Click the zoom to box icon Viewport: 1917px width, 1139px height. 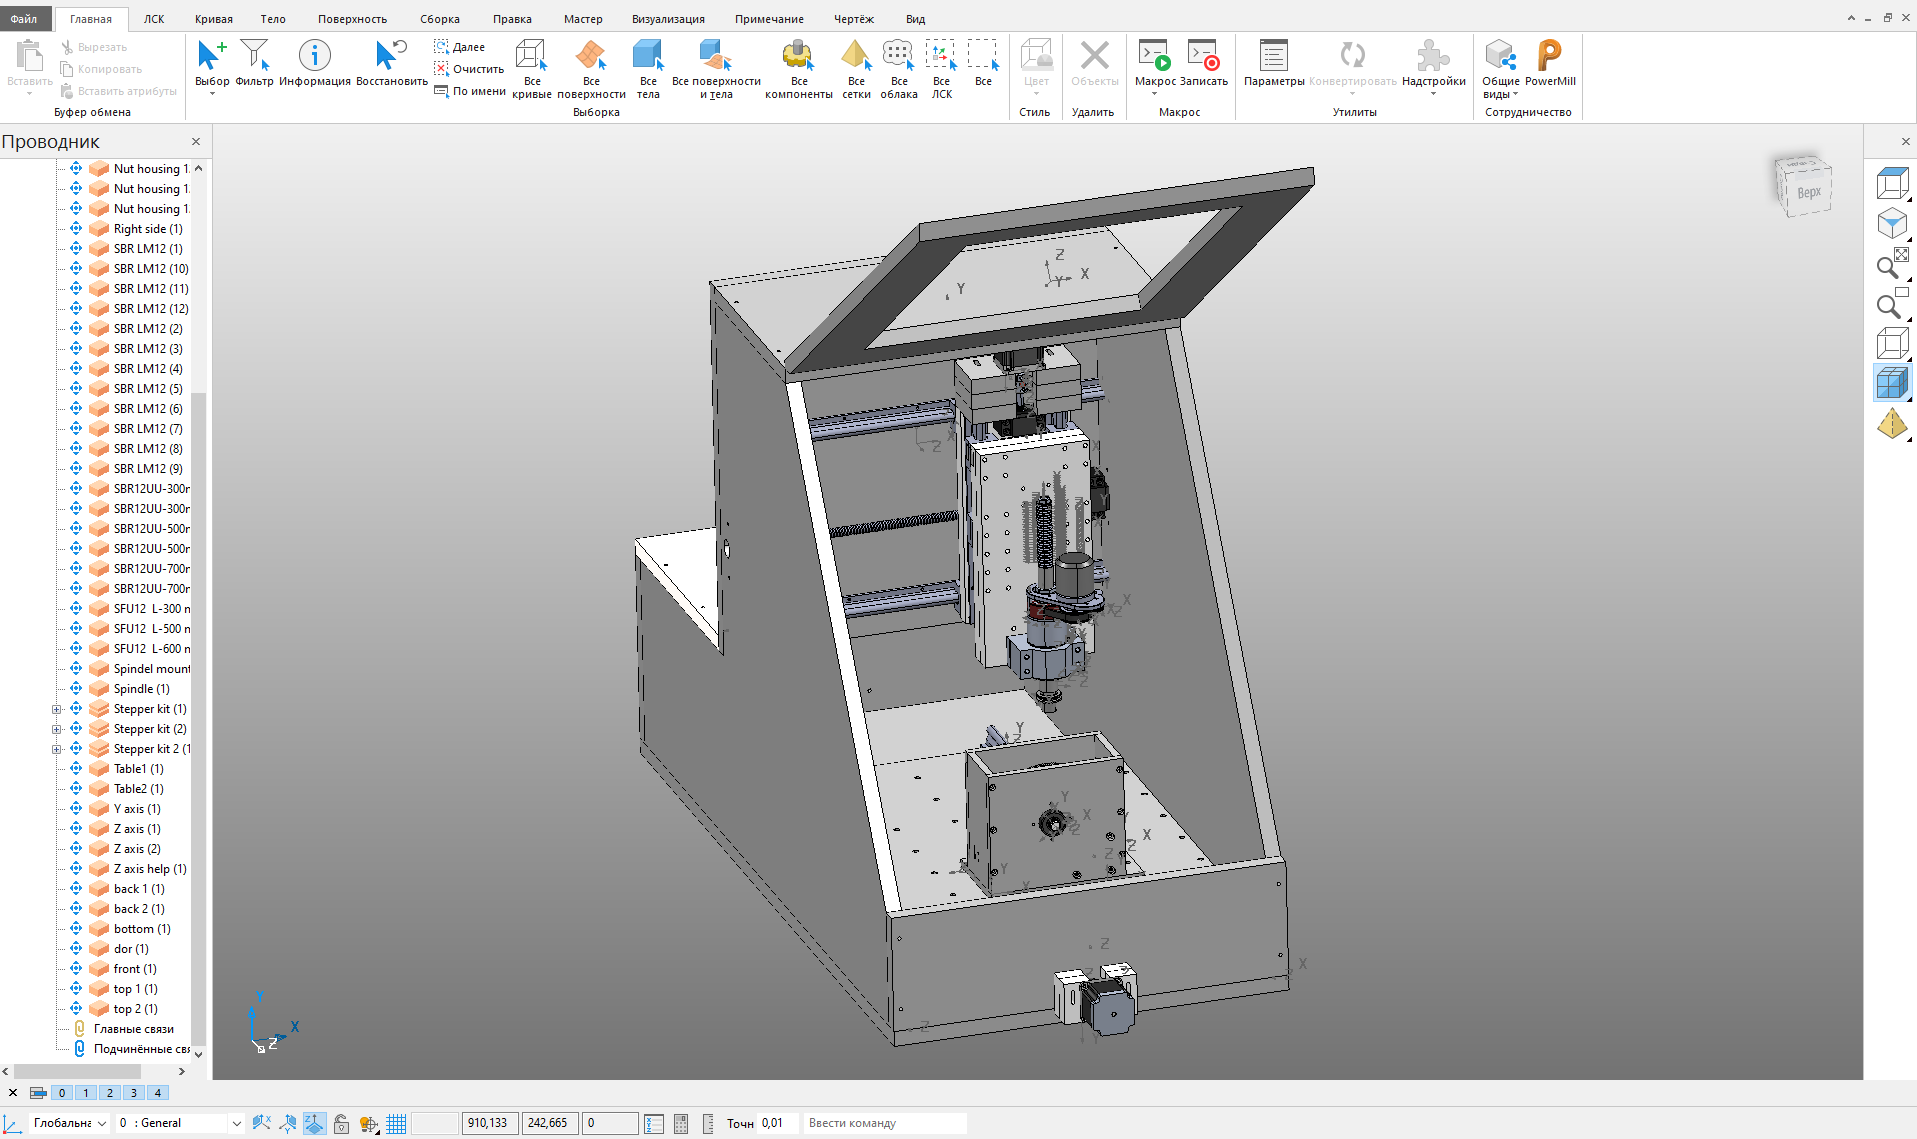click(1892, 304)
